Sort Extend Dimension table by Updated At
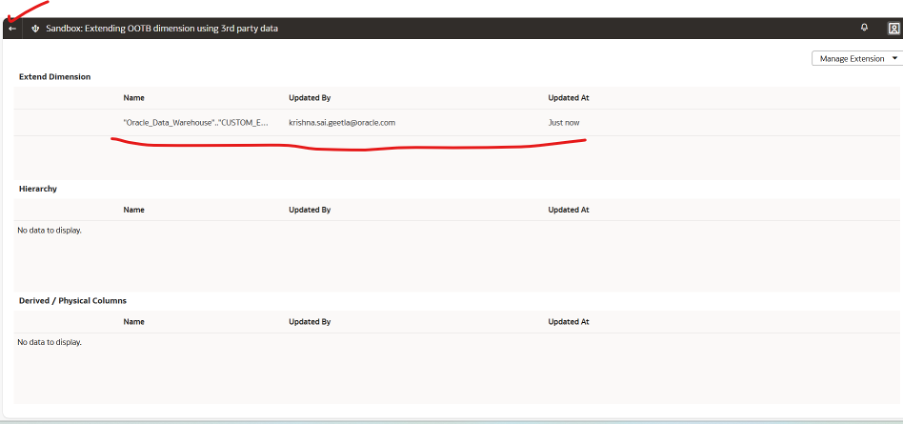 click(x=568, y=98)
